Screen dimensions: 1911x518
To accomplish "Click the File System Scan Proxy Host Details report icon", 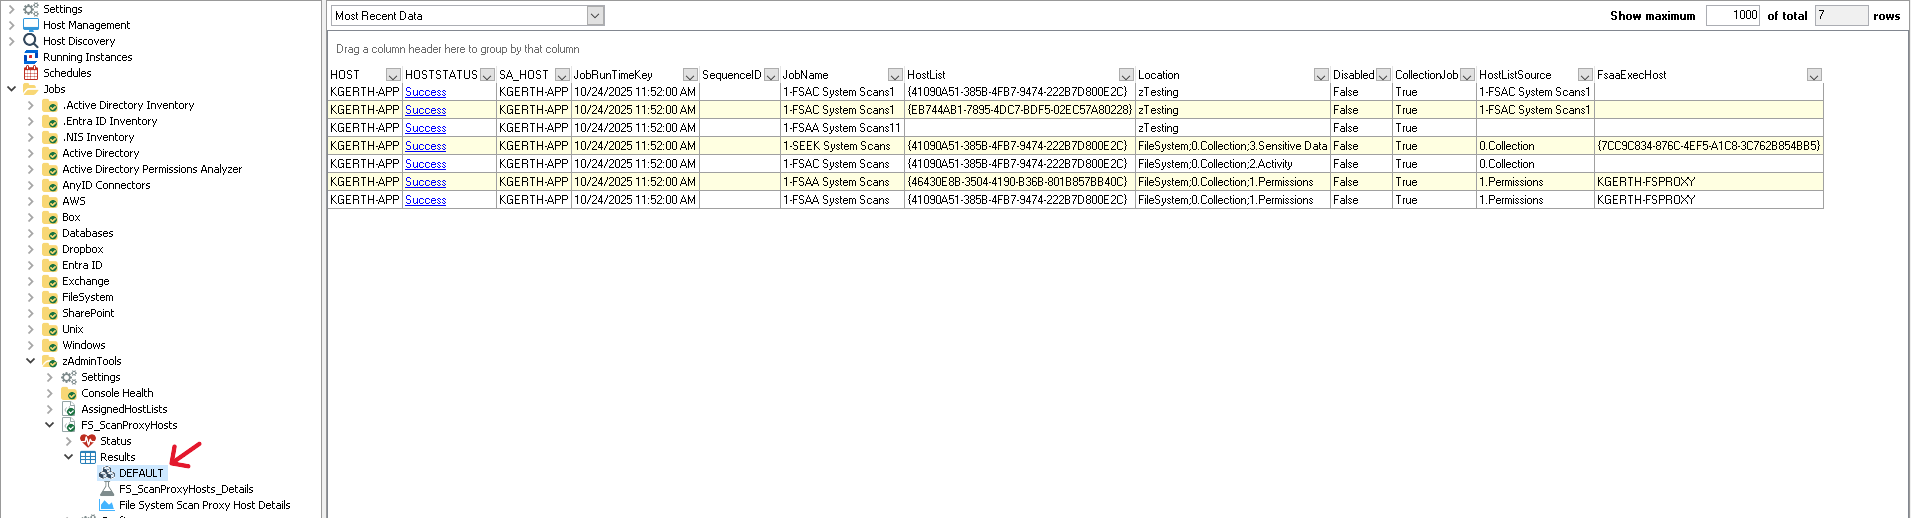I will [x=107, y=505].
